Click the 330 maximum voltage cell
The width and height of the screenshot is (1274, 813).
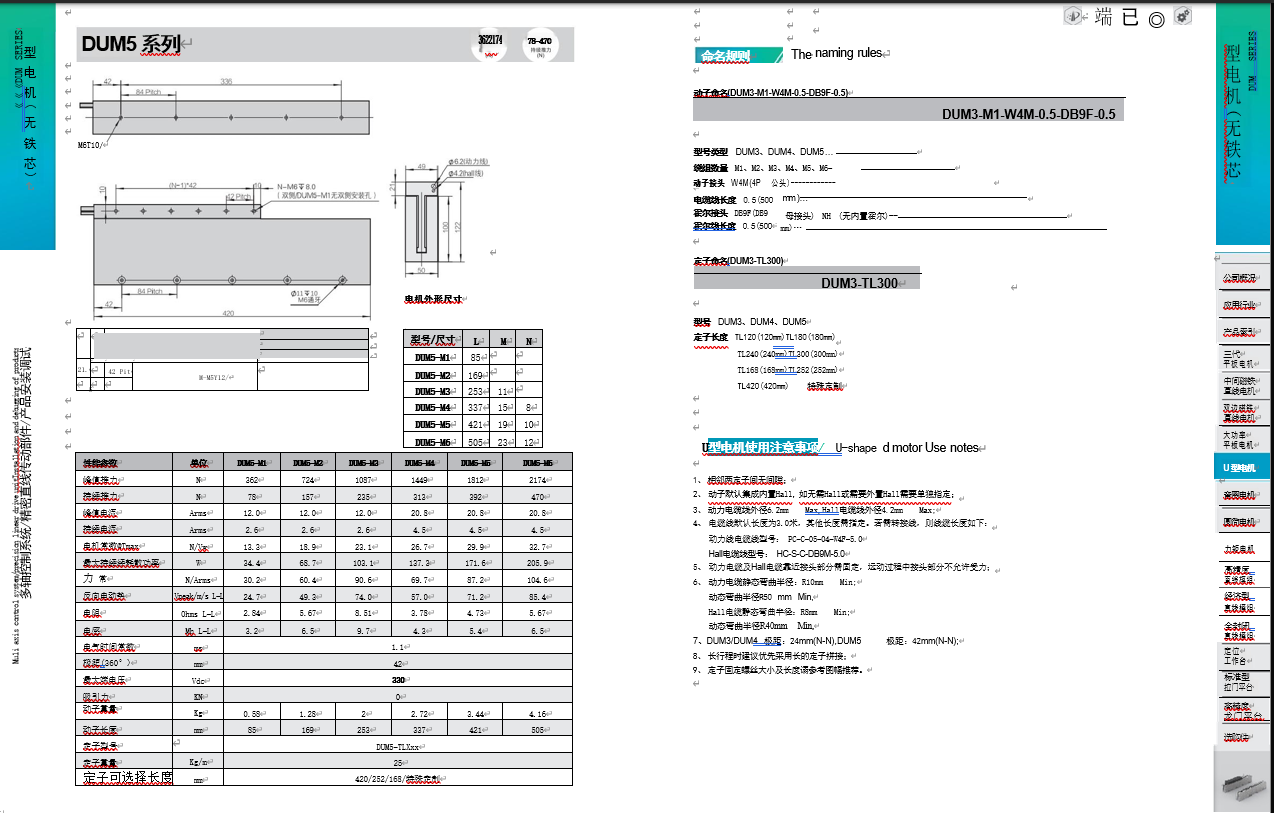tap(398, 679)
